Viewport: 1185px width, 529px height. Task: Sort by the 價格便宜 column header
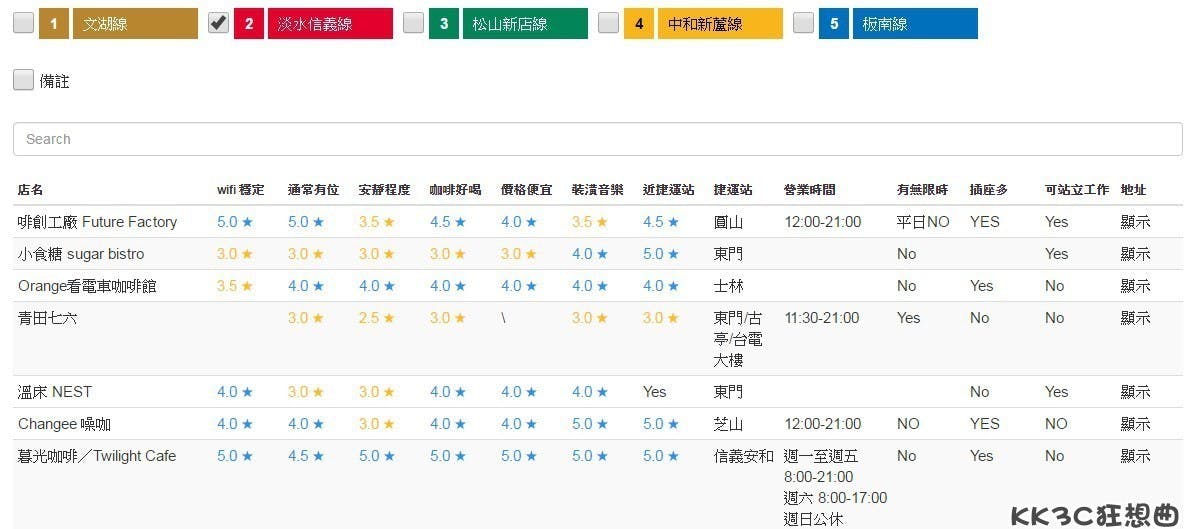526,190
